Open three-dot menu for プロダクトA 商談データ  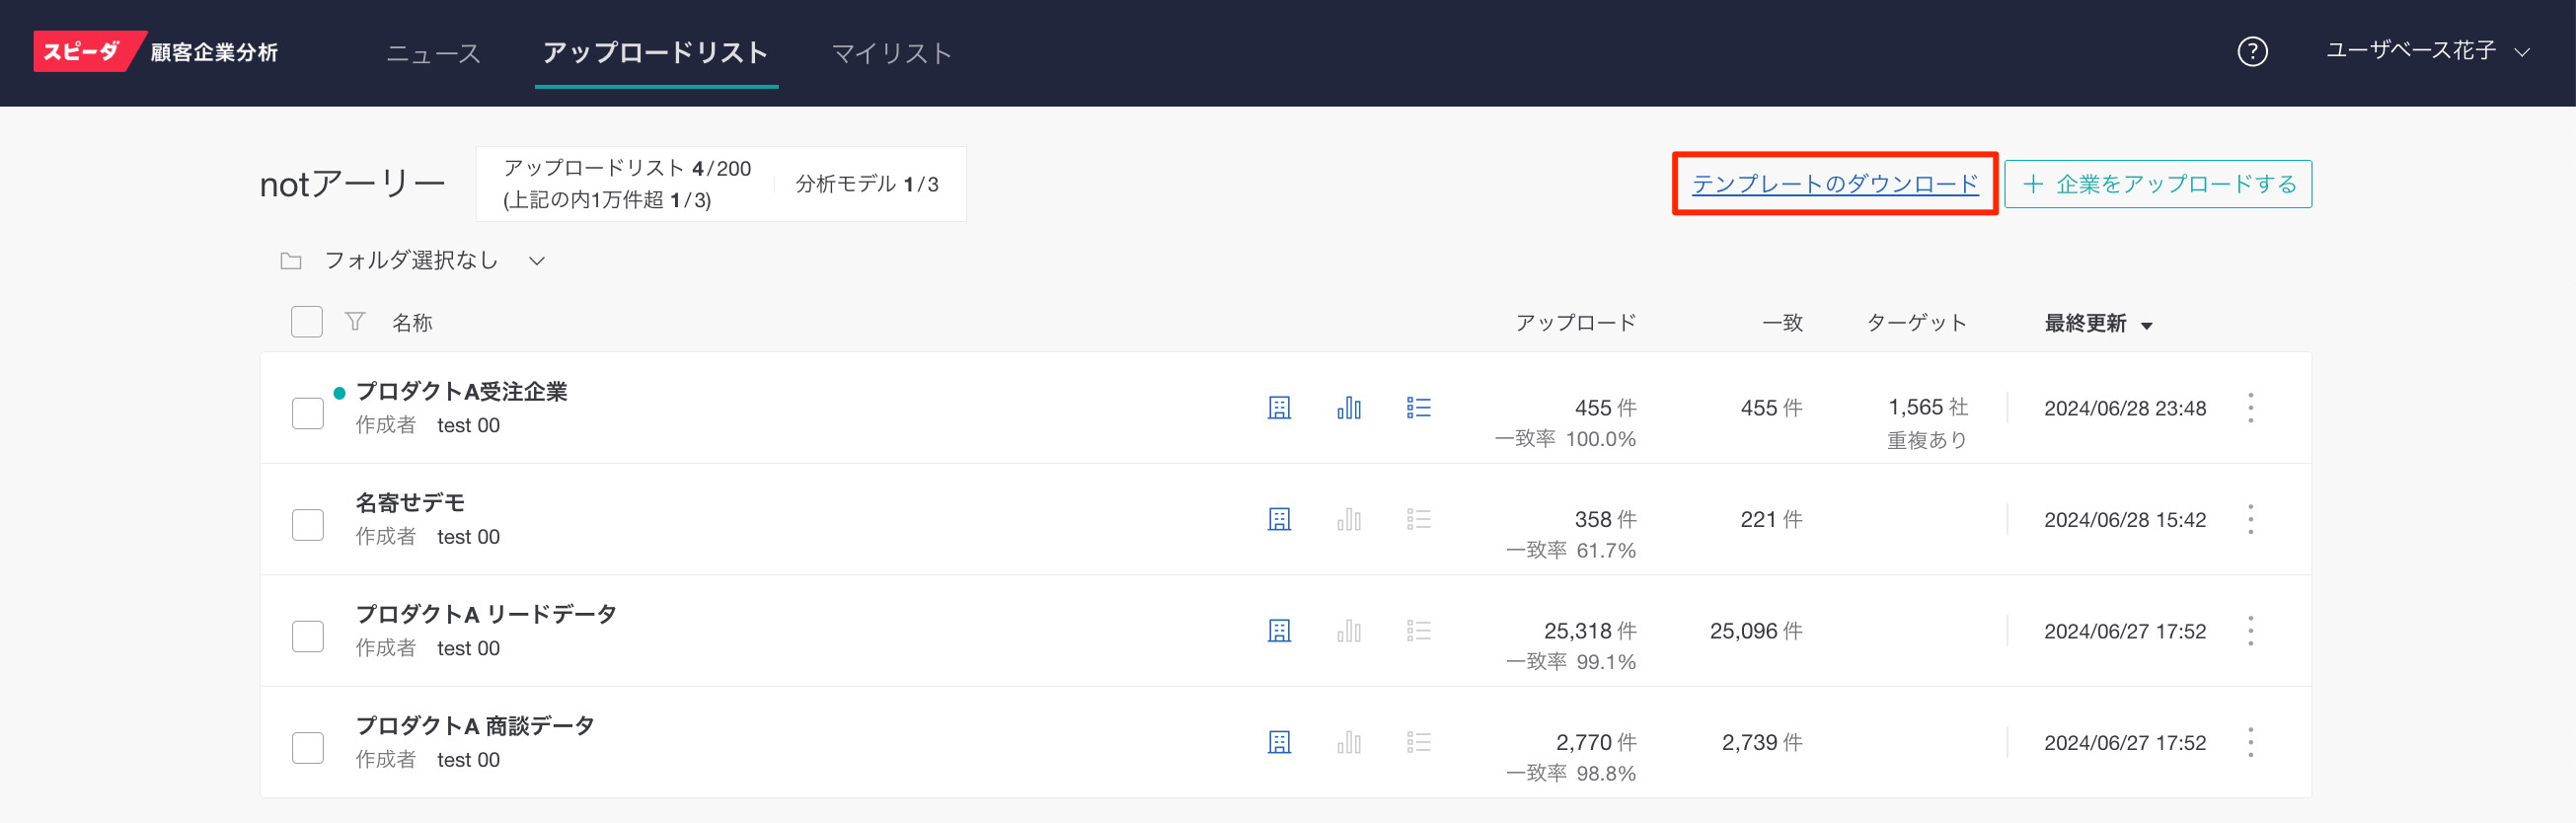click(2250, 743)
